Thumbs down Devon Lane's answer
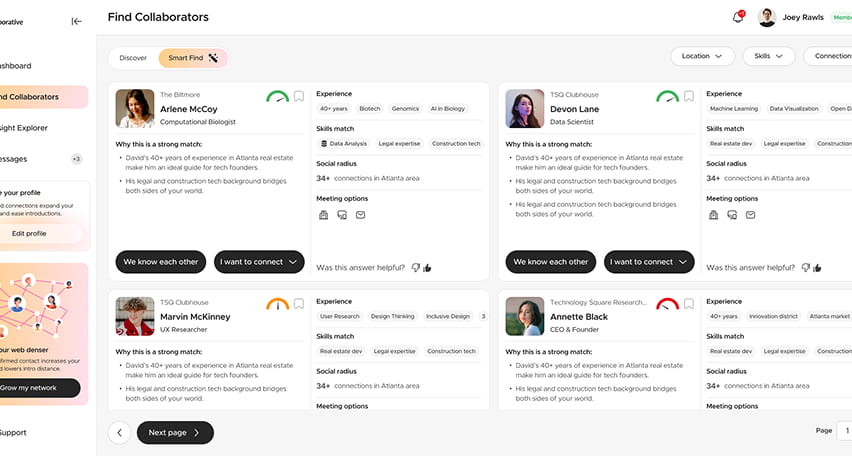This screenshot has width=852, height=456. (806, 267)
